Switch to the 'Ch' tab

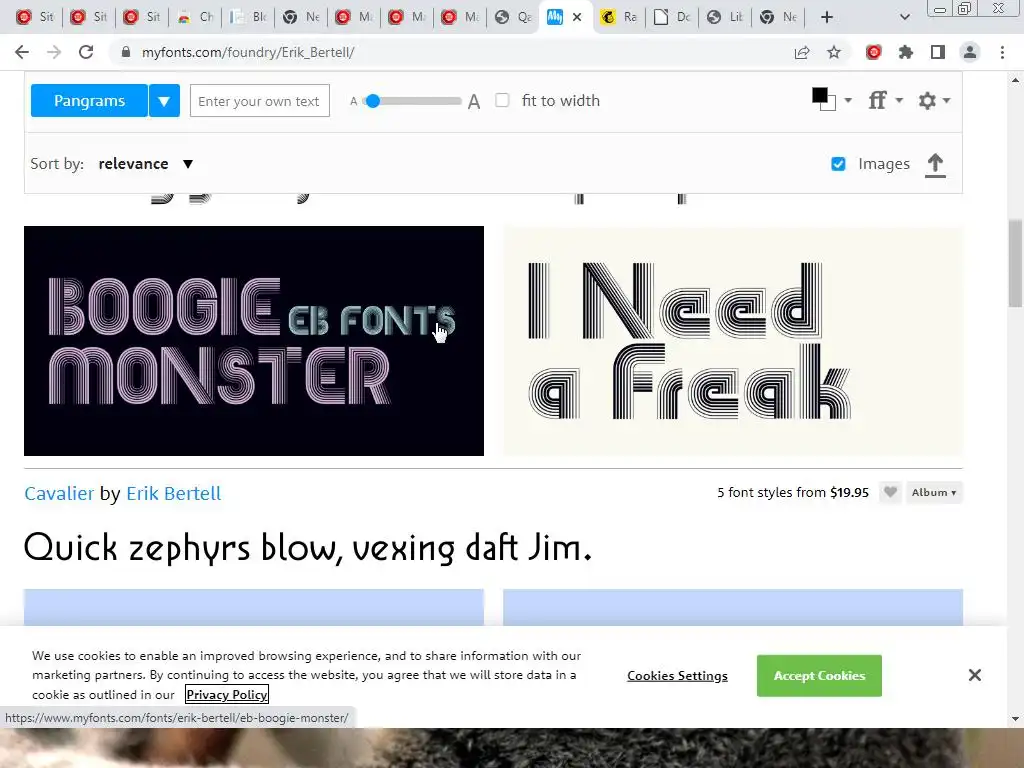click(197, 17)
